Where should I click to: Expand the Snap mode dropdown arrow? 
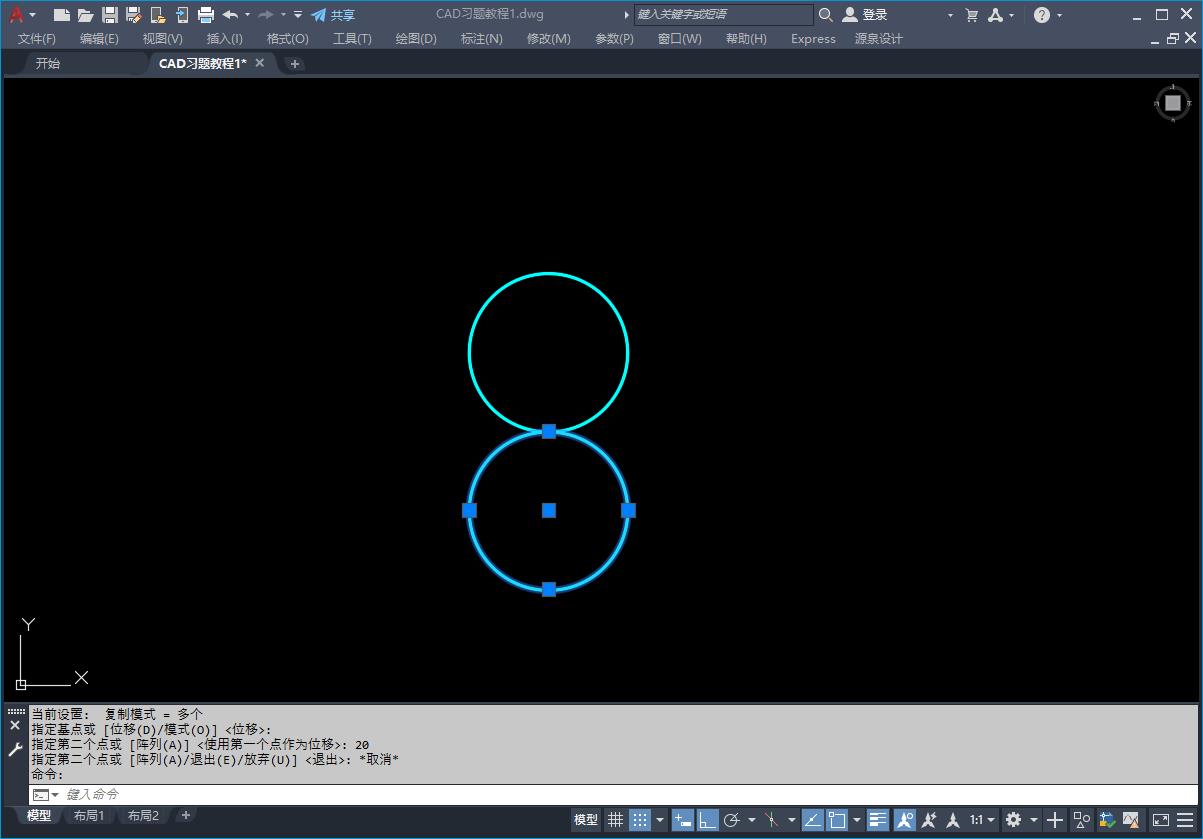pyautogui.click(x=660, y=820)
